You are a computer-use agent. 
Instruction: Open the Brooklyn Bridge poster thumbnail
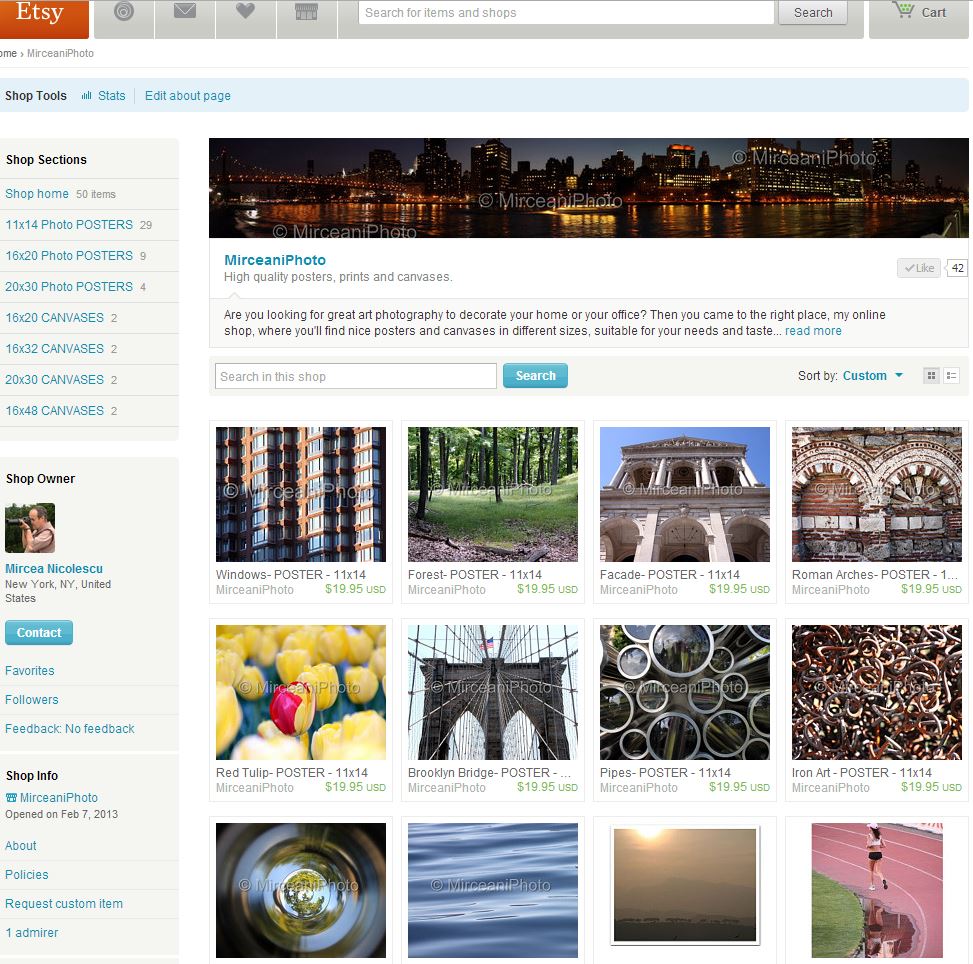tap(493, 692)
